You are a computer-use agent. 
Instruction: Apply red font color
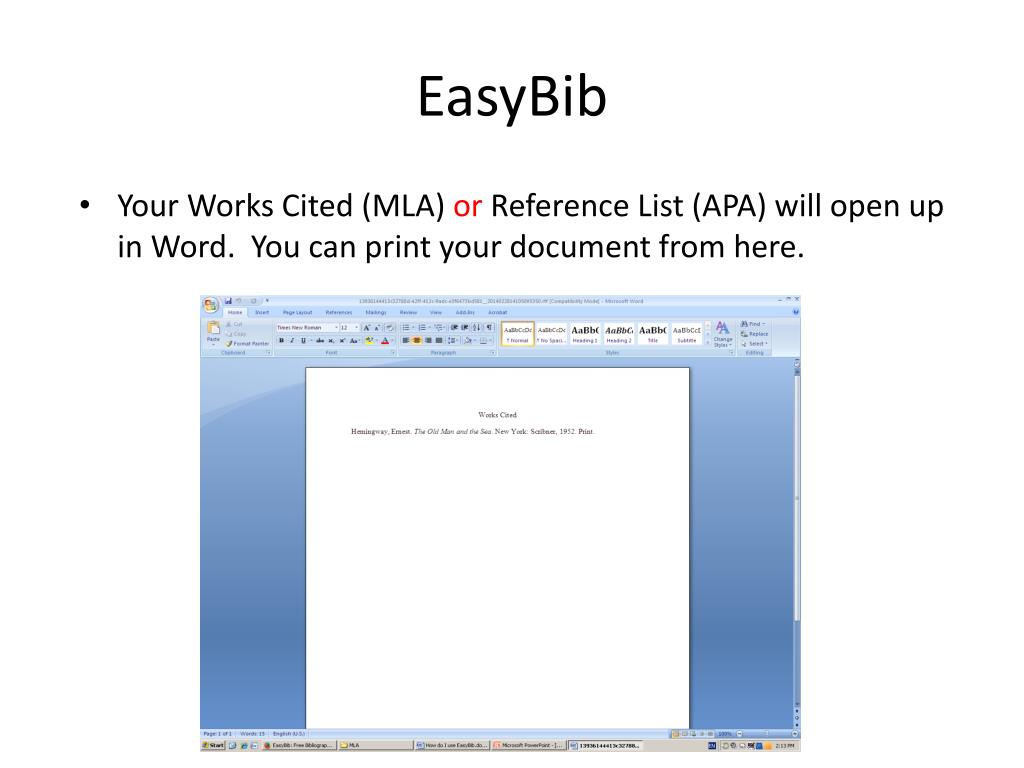385,340
